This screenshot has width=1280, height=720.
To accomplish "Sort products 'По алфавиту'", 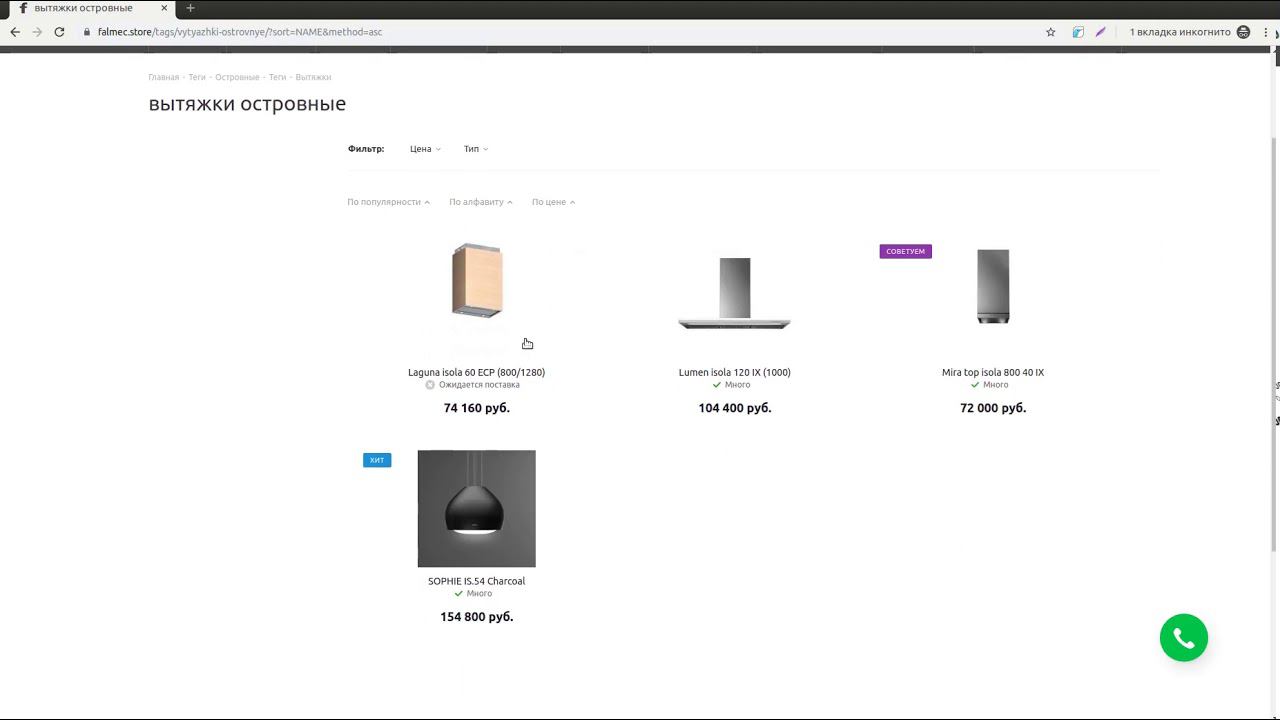I will [480, 202].
